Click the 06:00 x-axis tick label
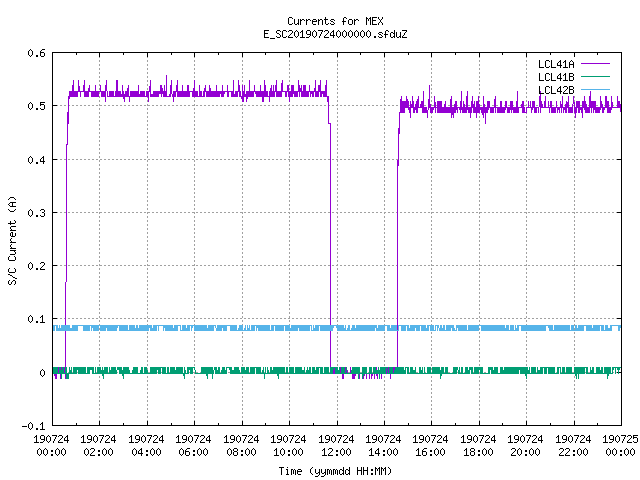 click(193, 452)
